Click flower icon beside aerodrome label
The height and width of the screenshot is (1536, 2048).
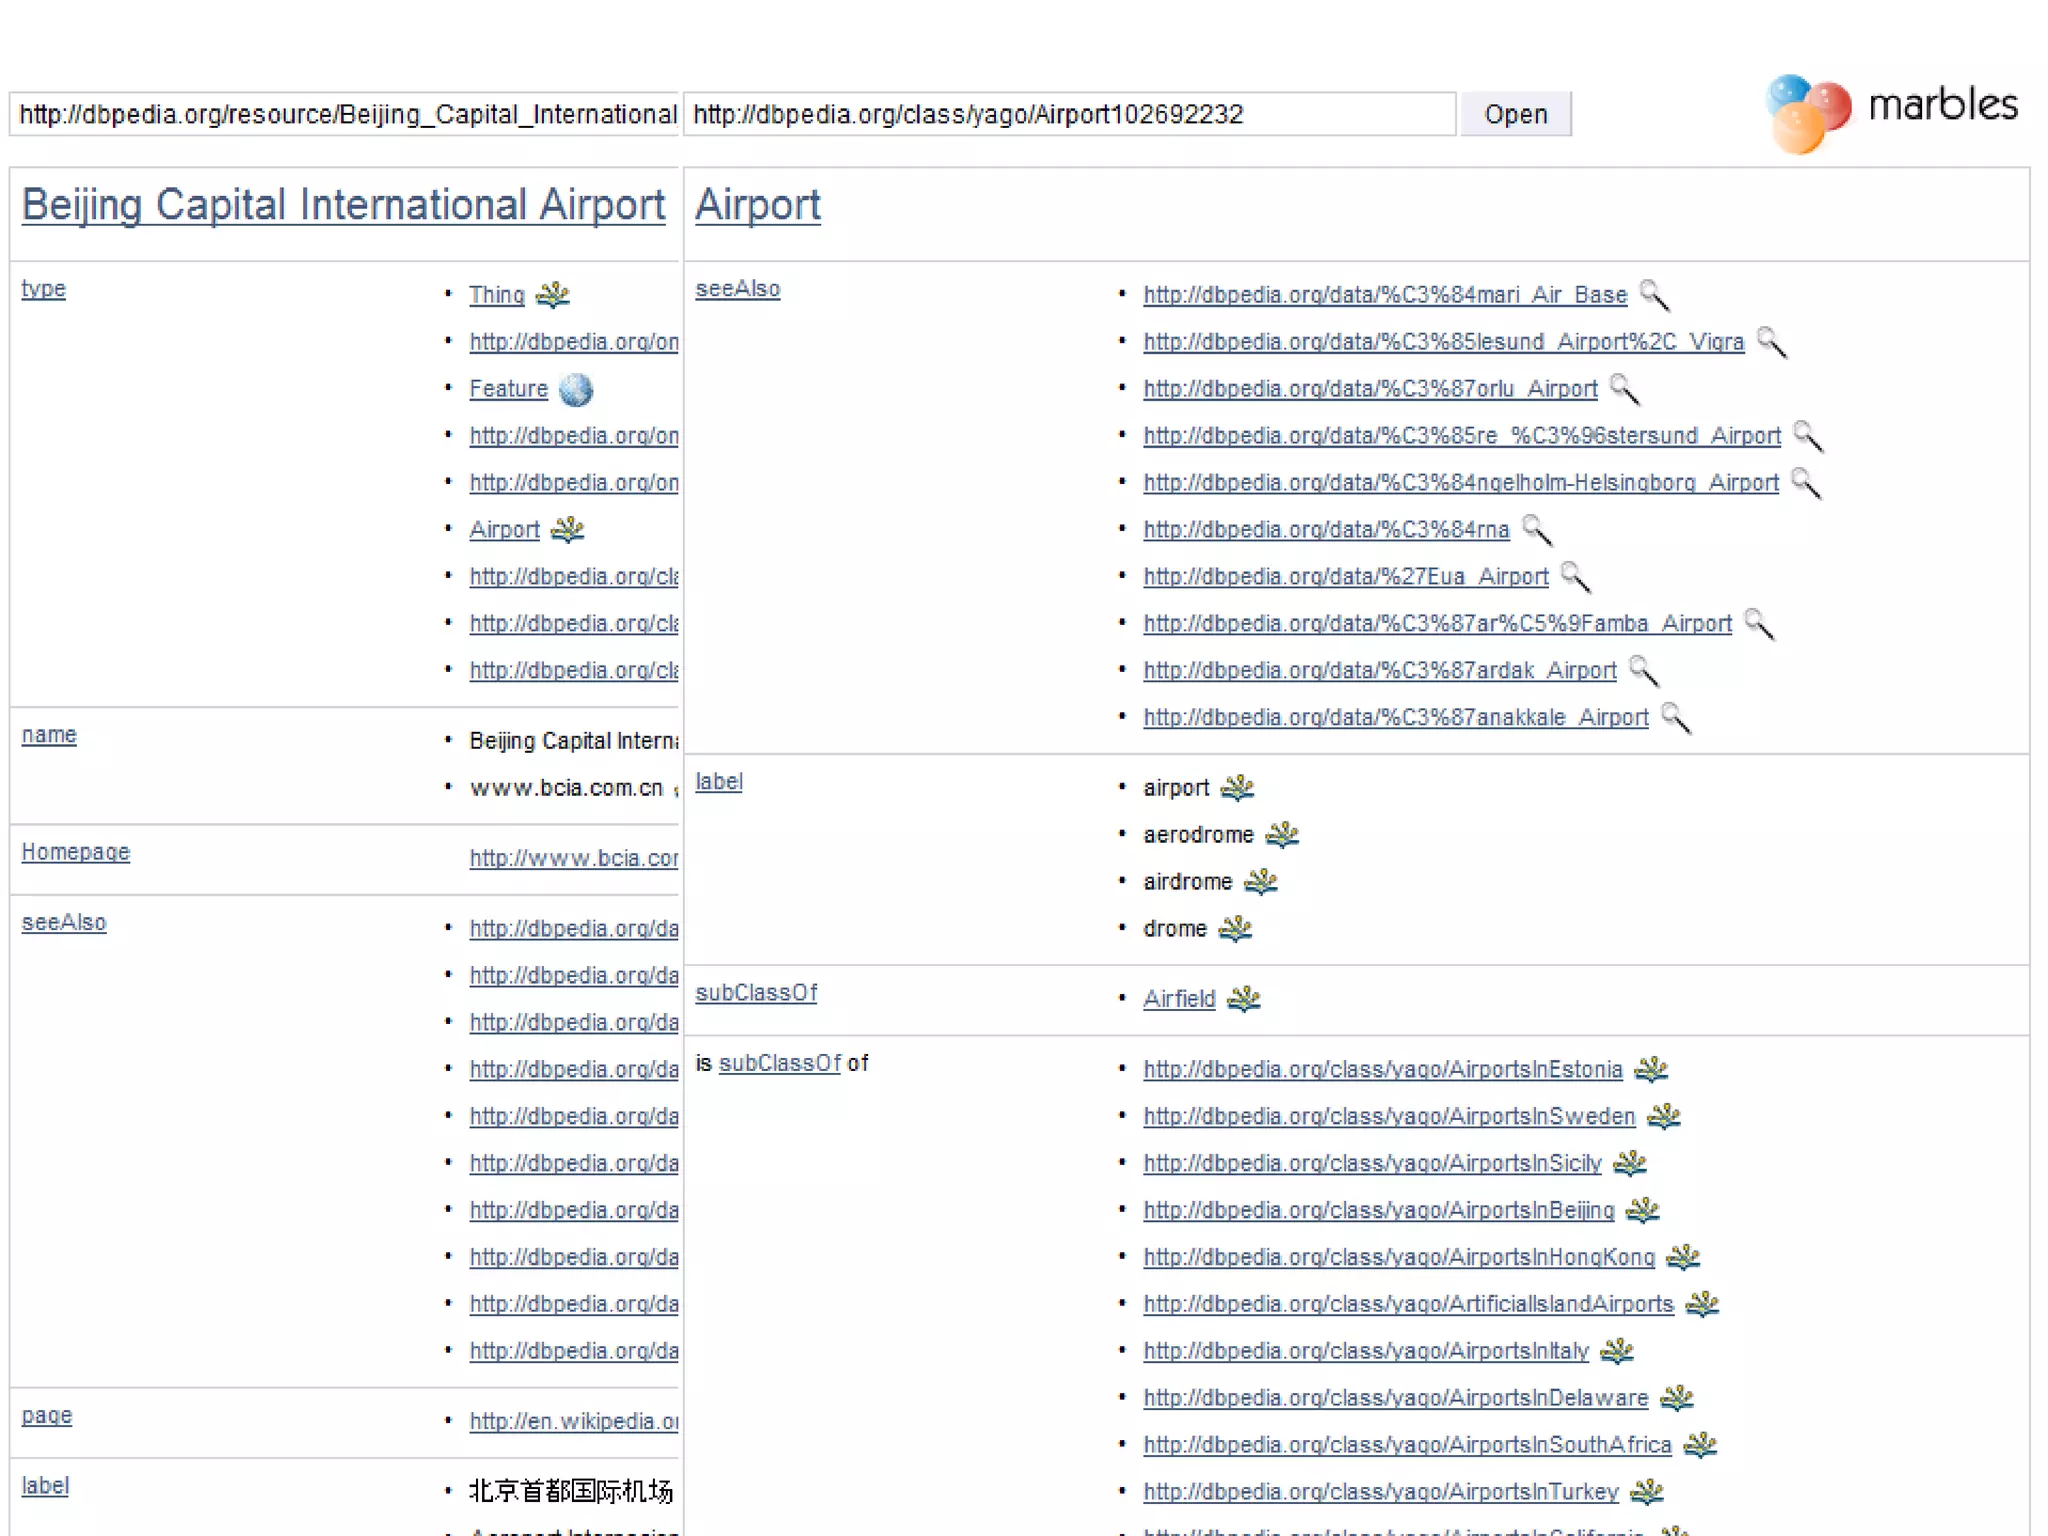point(1281,834)
